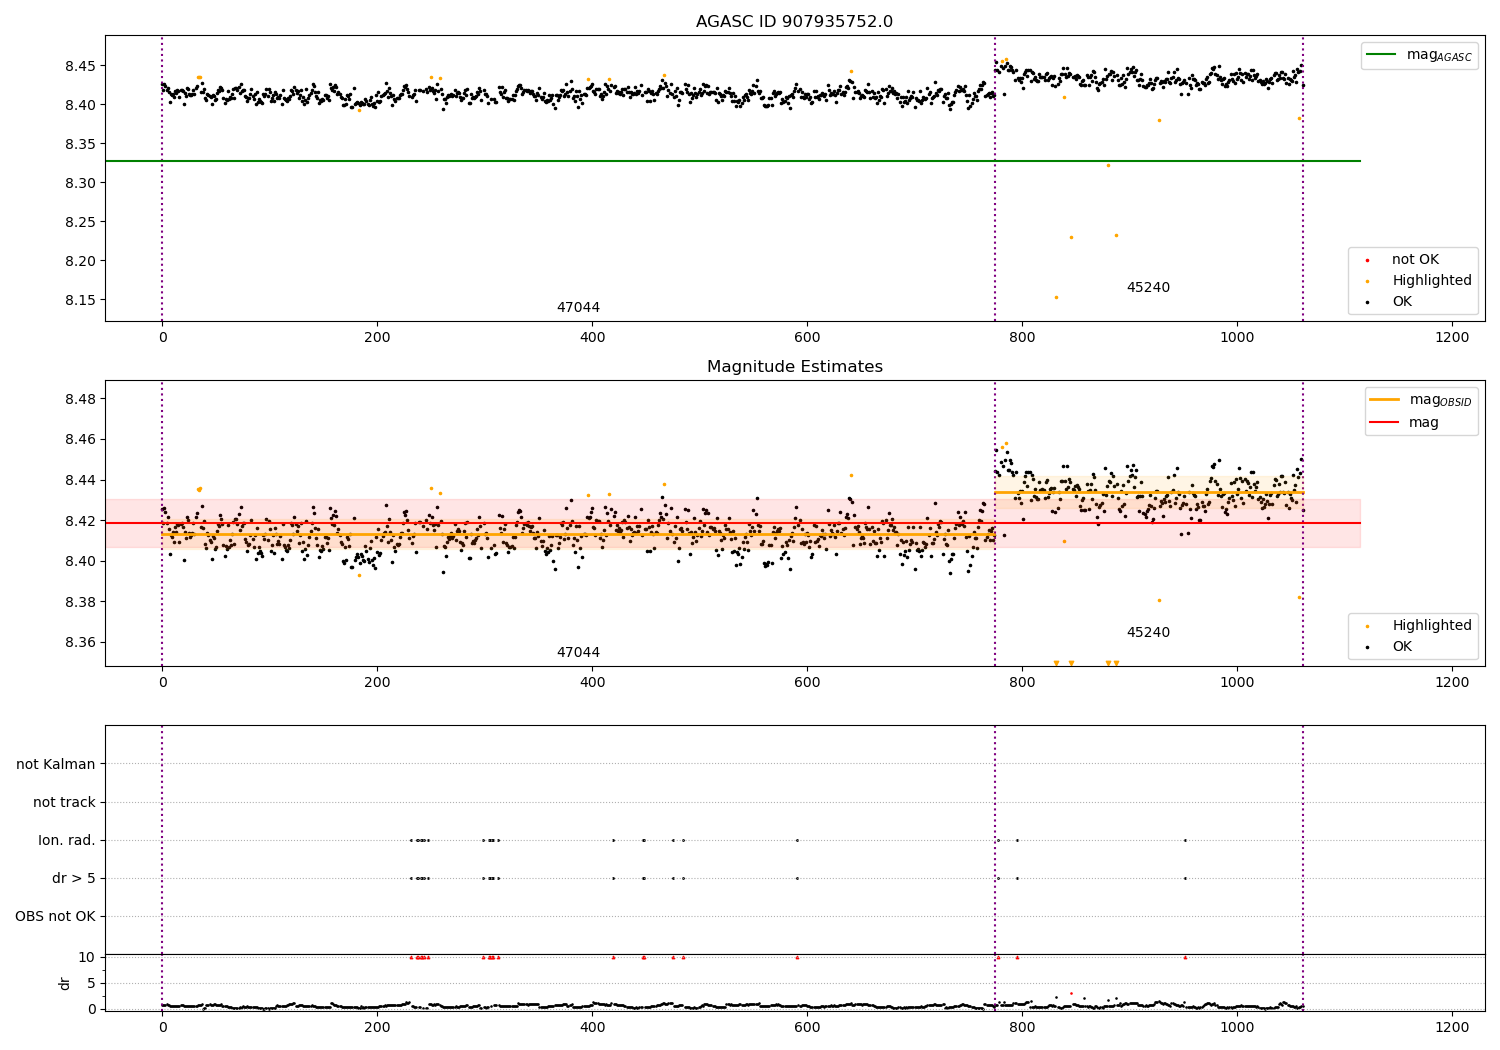Click 'OK' in the Magnitude Estimates legend

[x=1402, y=646]
